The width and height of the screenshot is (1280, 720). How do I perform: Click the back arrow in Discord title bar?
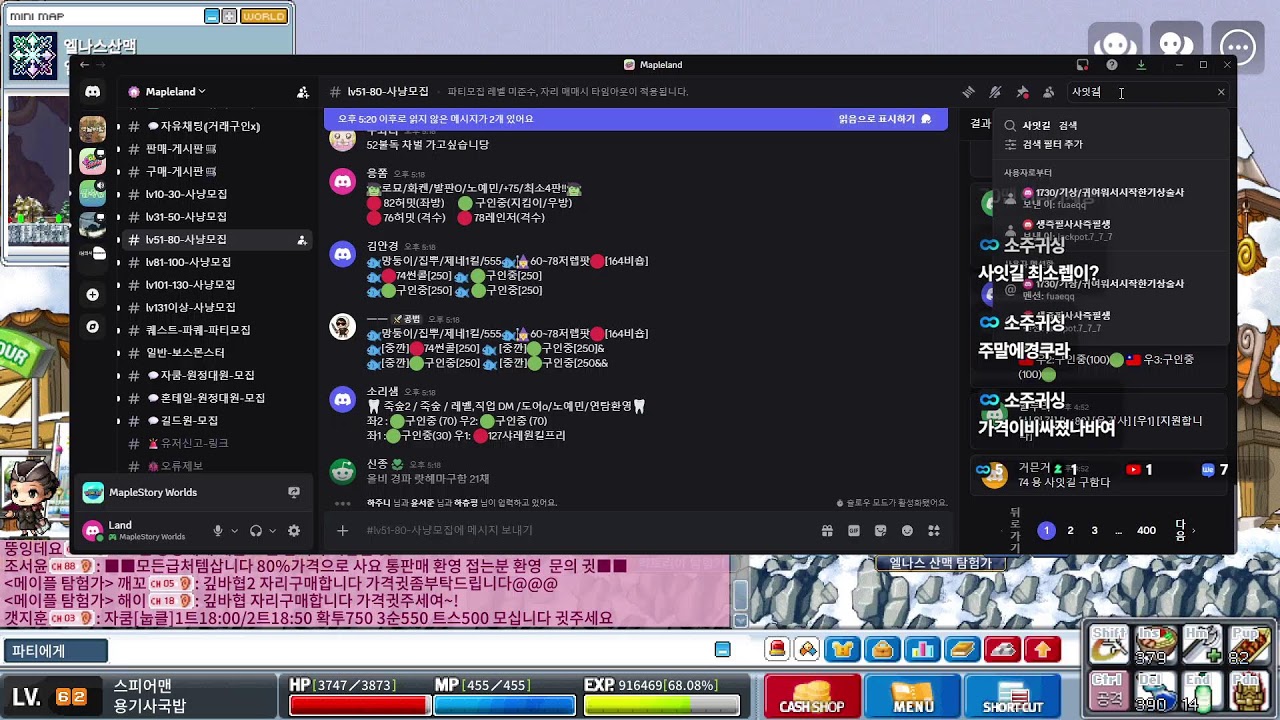[85, 65]
